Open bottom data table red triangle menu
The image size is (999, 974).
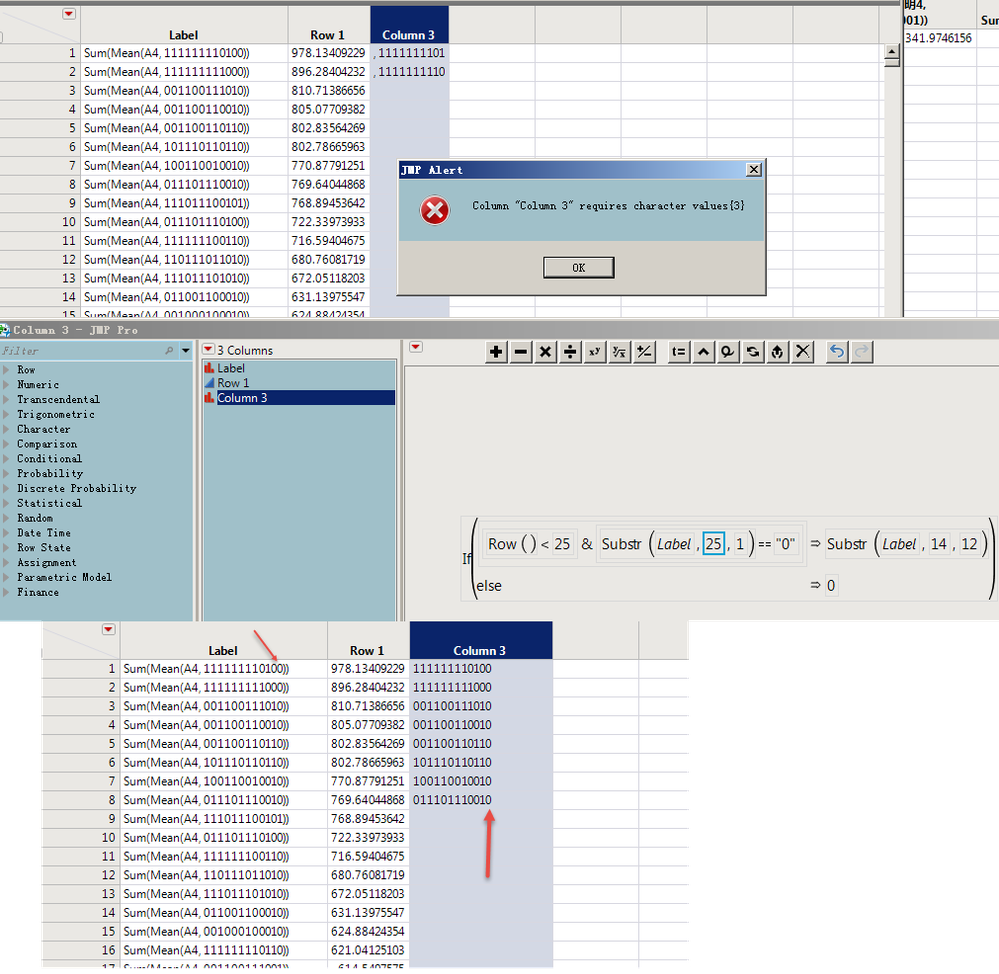[108, 629]
